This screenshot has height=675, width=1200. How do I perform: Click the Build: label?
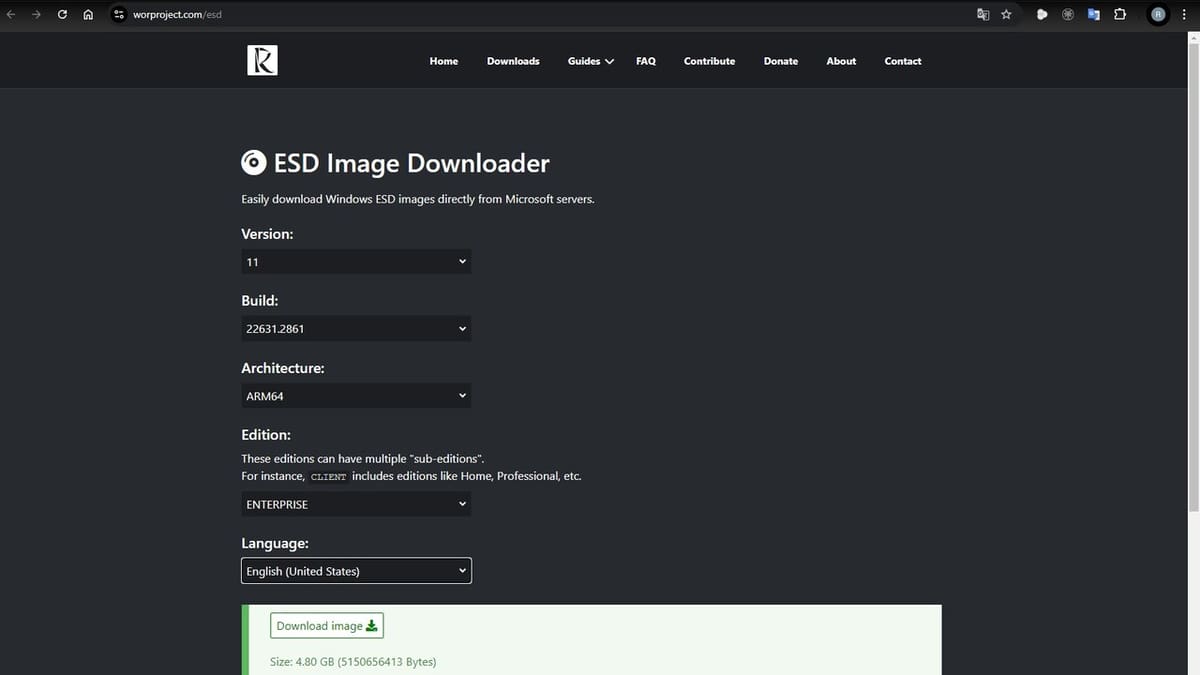click(260, 300)
